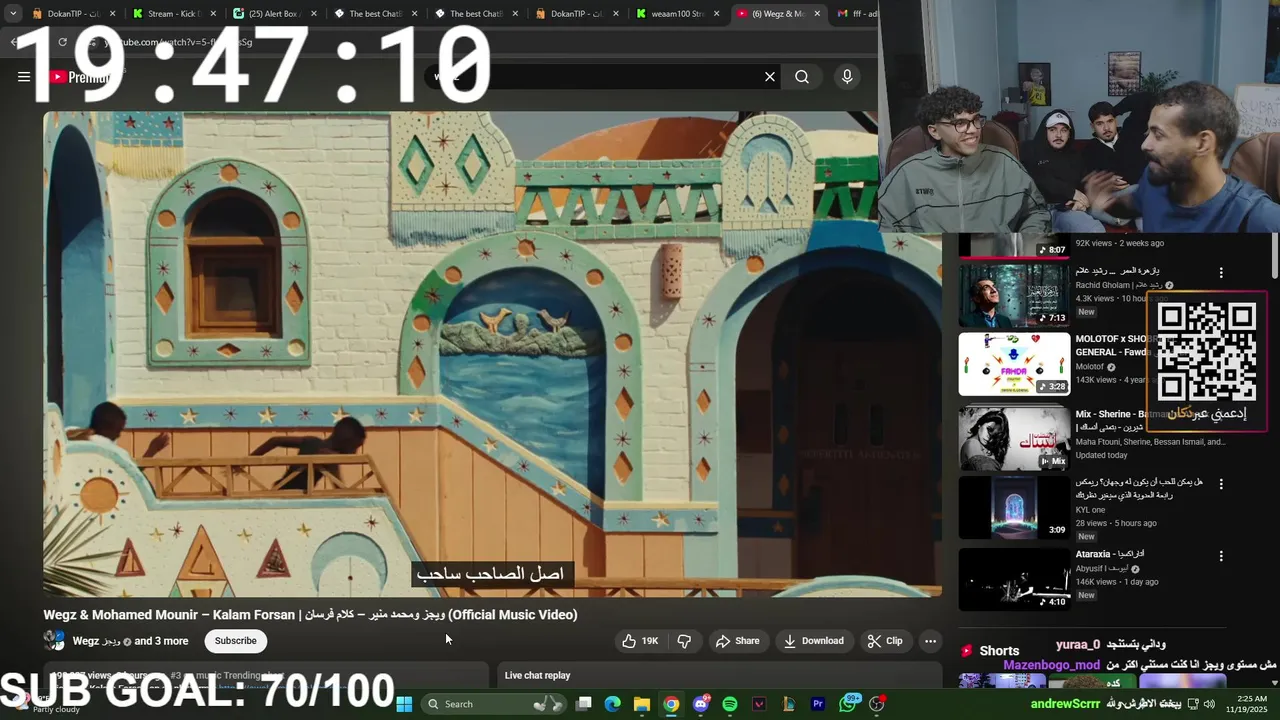Activate voice search microphone icon

[x=847, y=77]
